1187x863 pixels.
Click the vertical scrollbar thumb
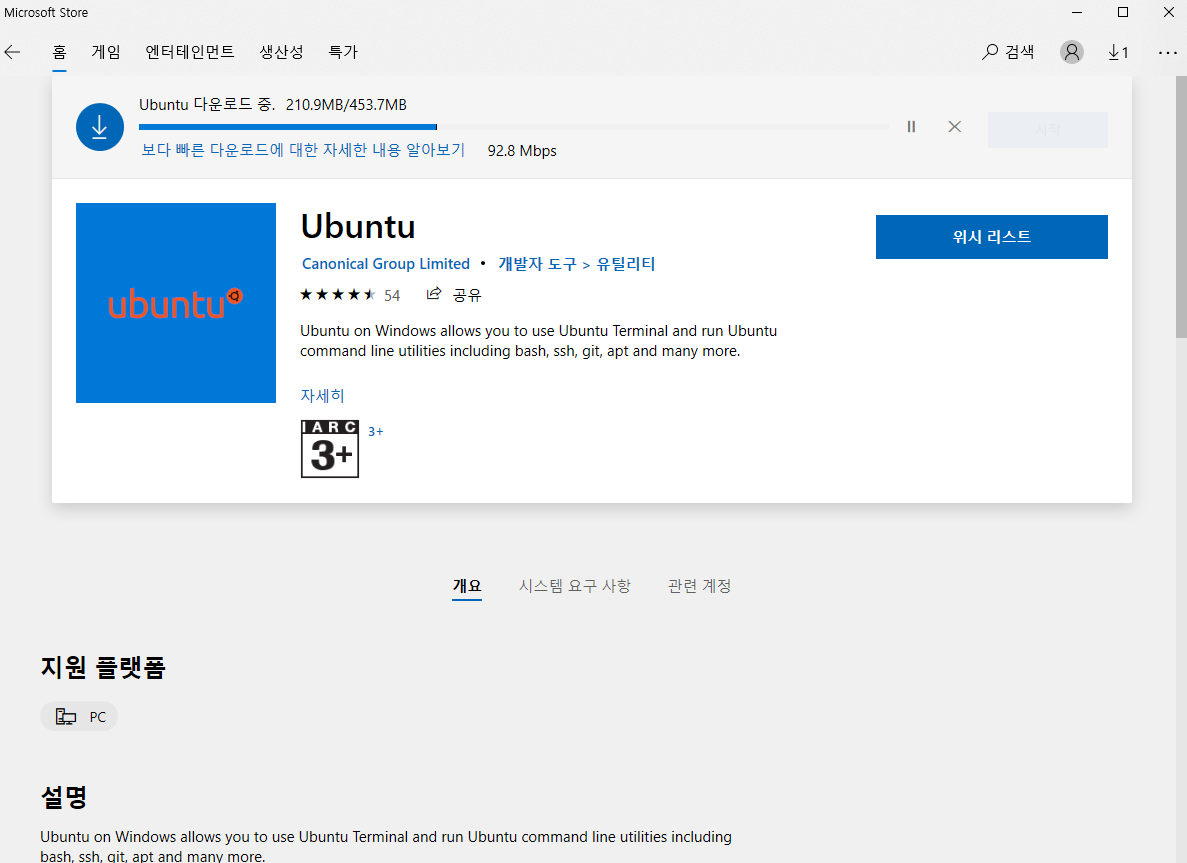point(1181,206)
